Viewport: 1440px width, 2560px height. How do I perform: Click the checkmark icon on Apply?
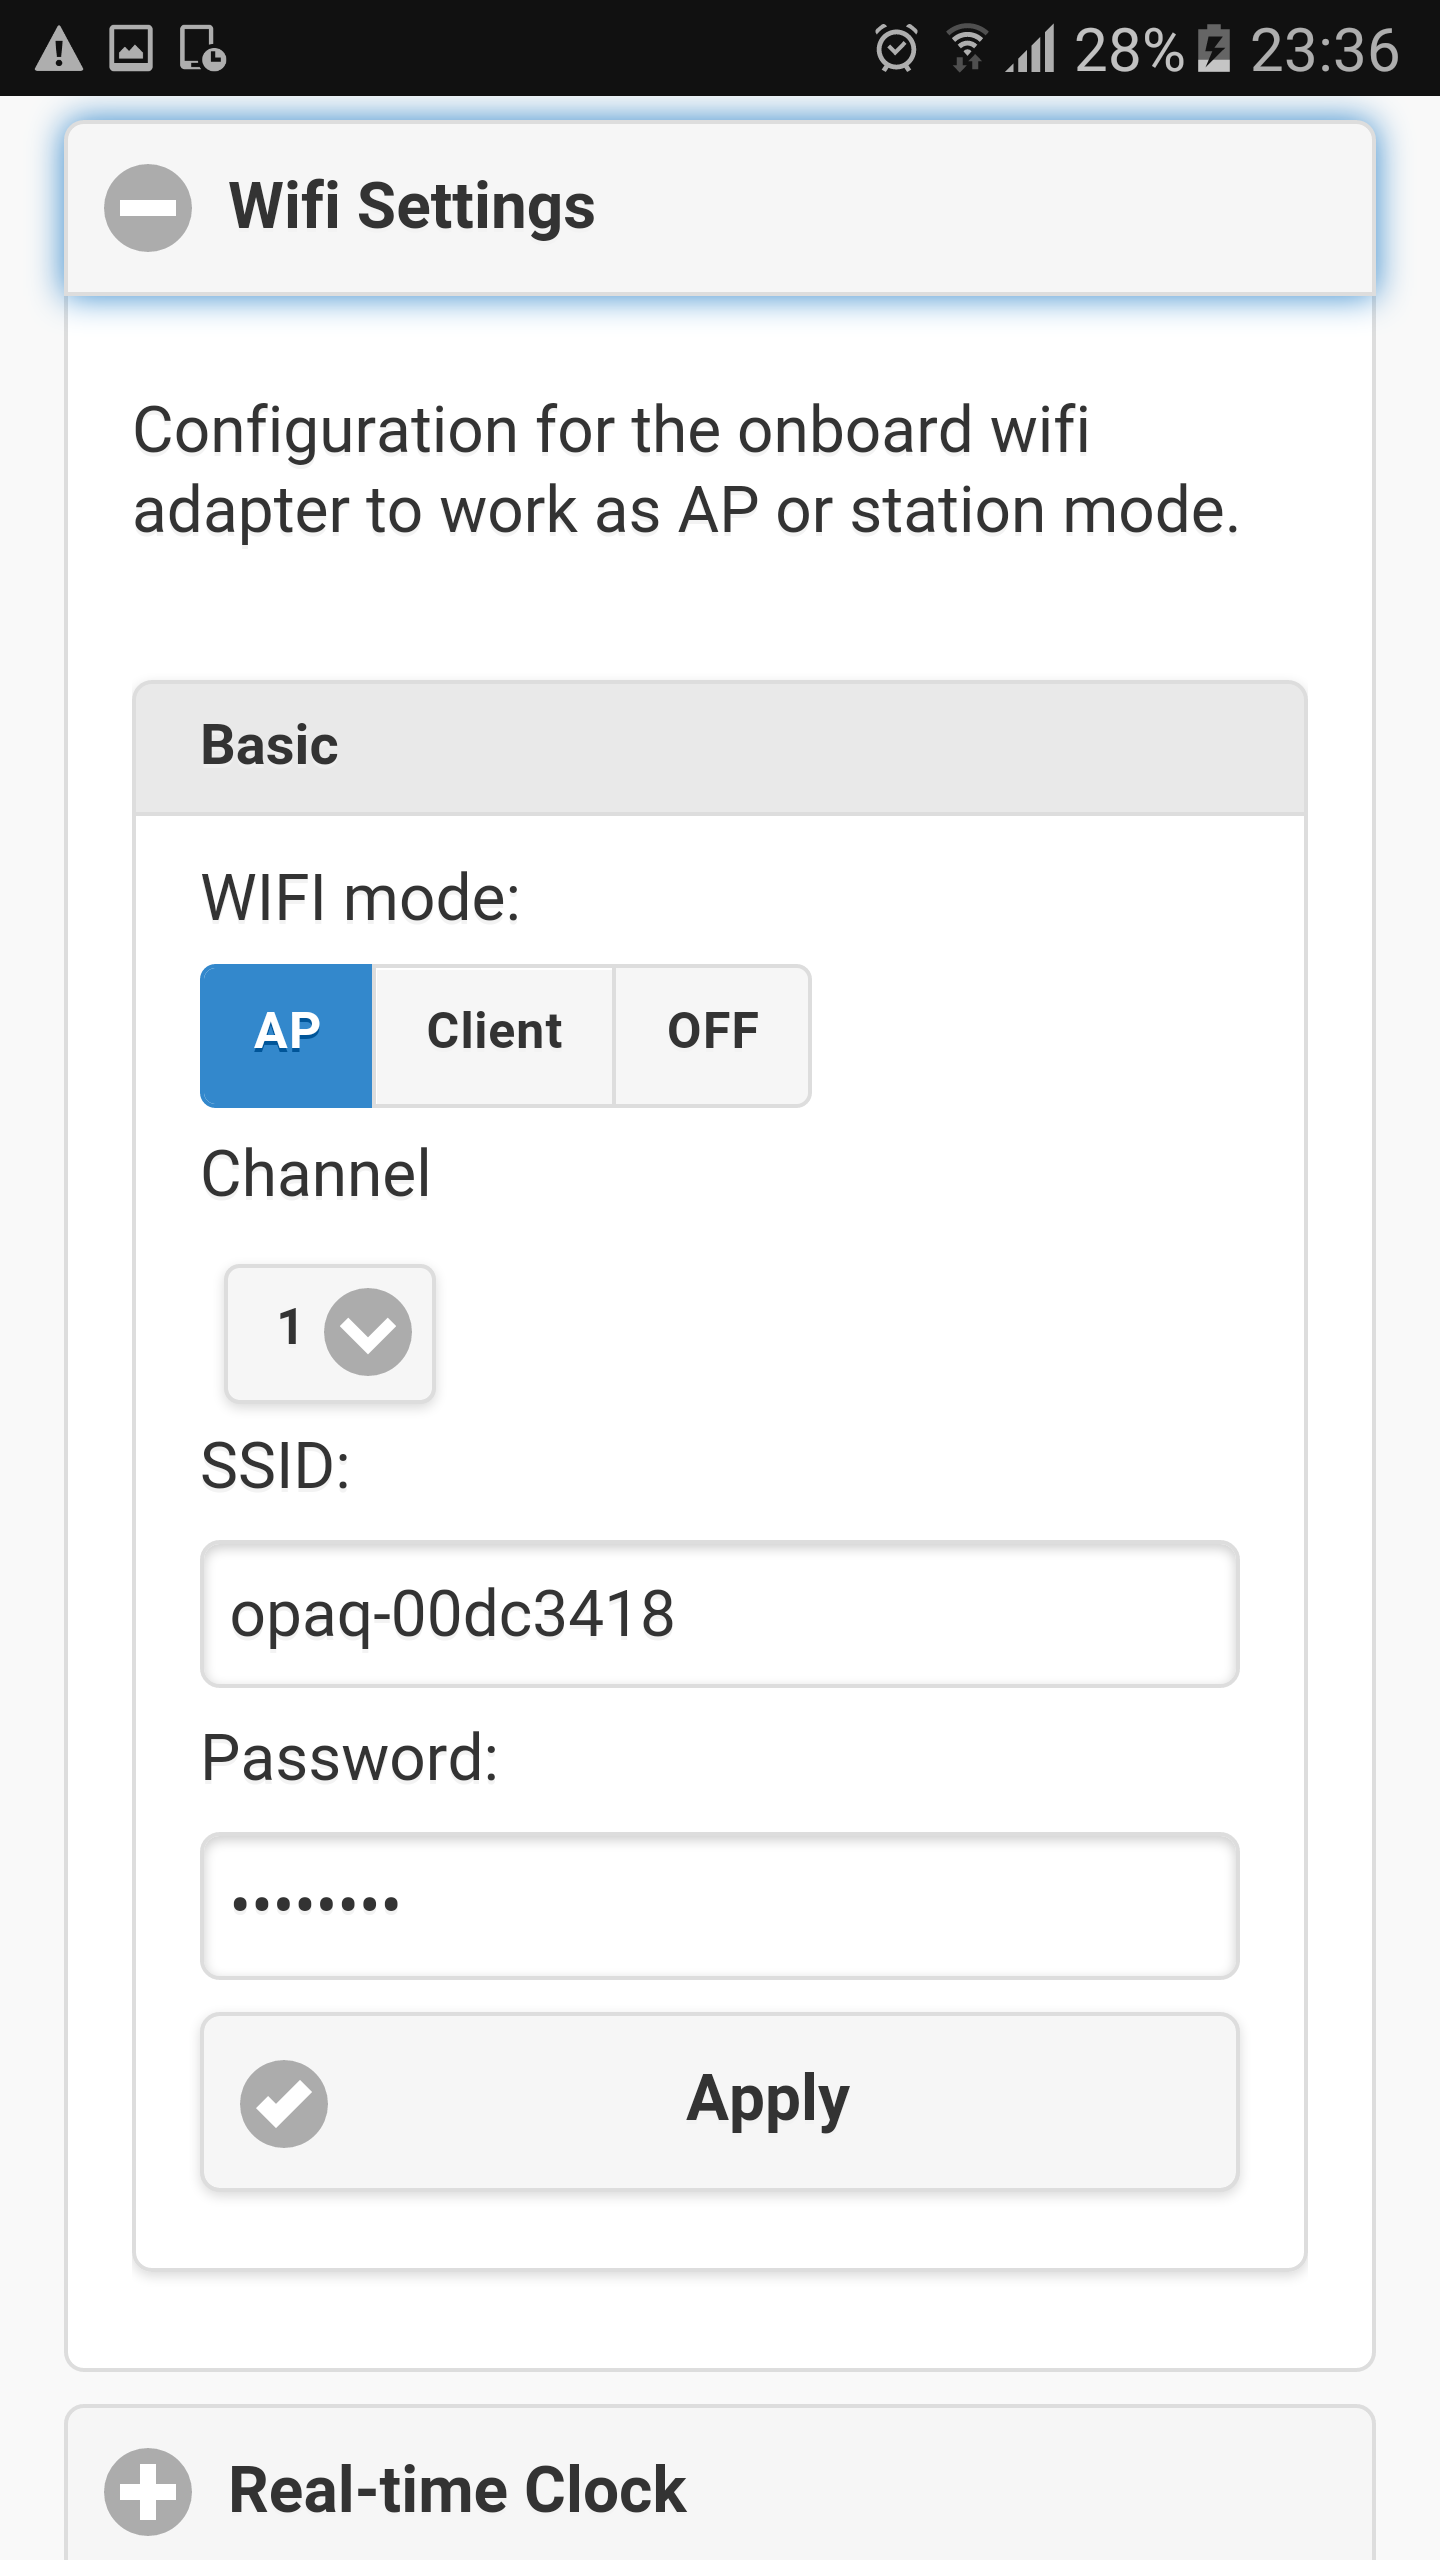tap(284, 2103)
